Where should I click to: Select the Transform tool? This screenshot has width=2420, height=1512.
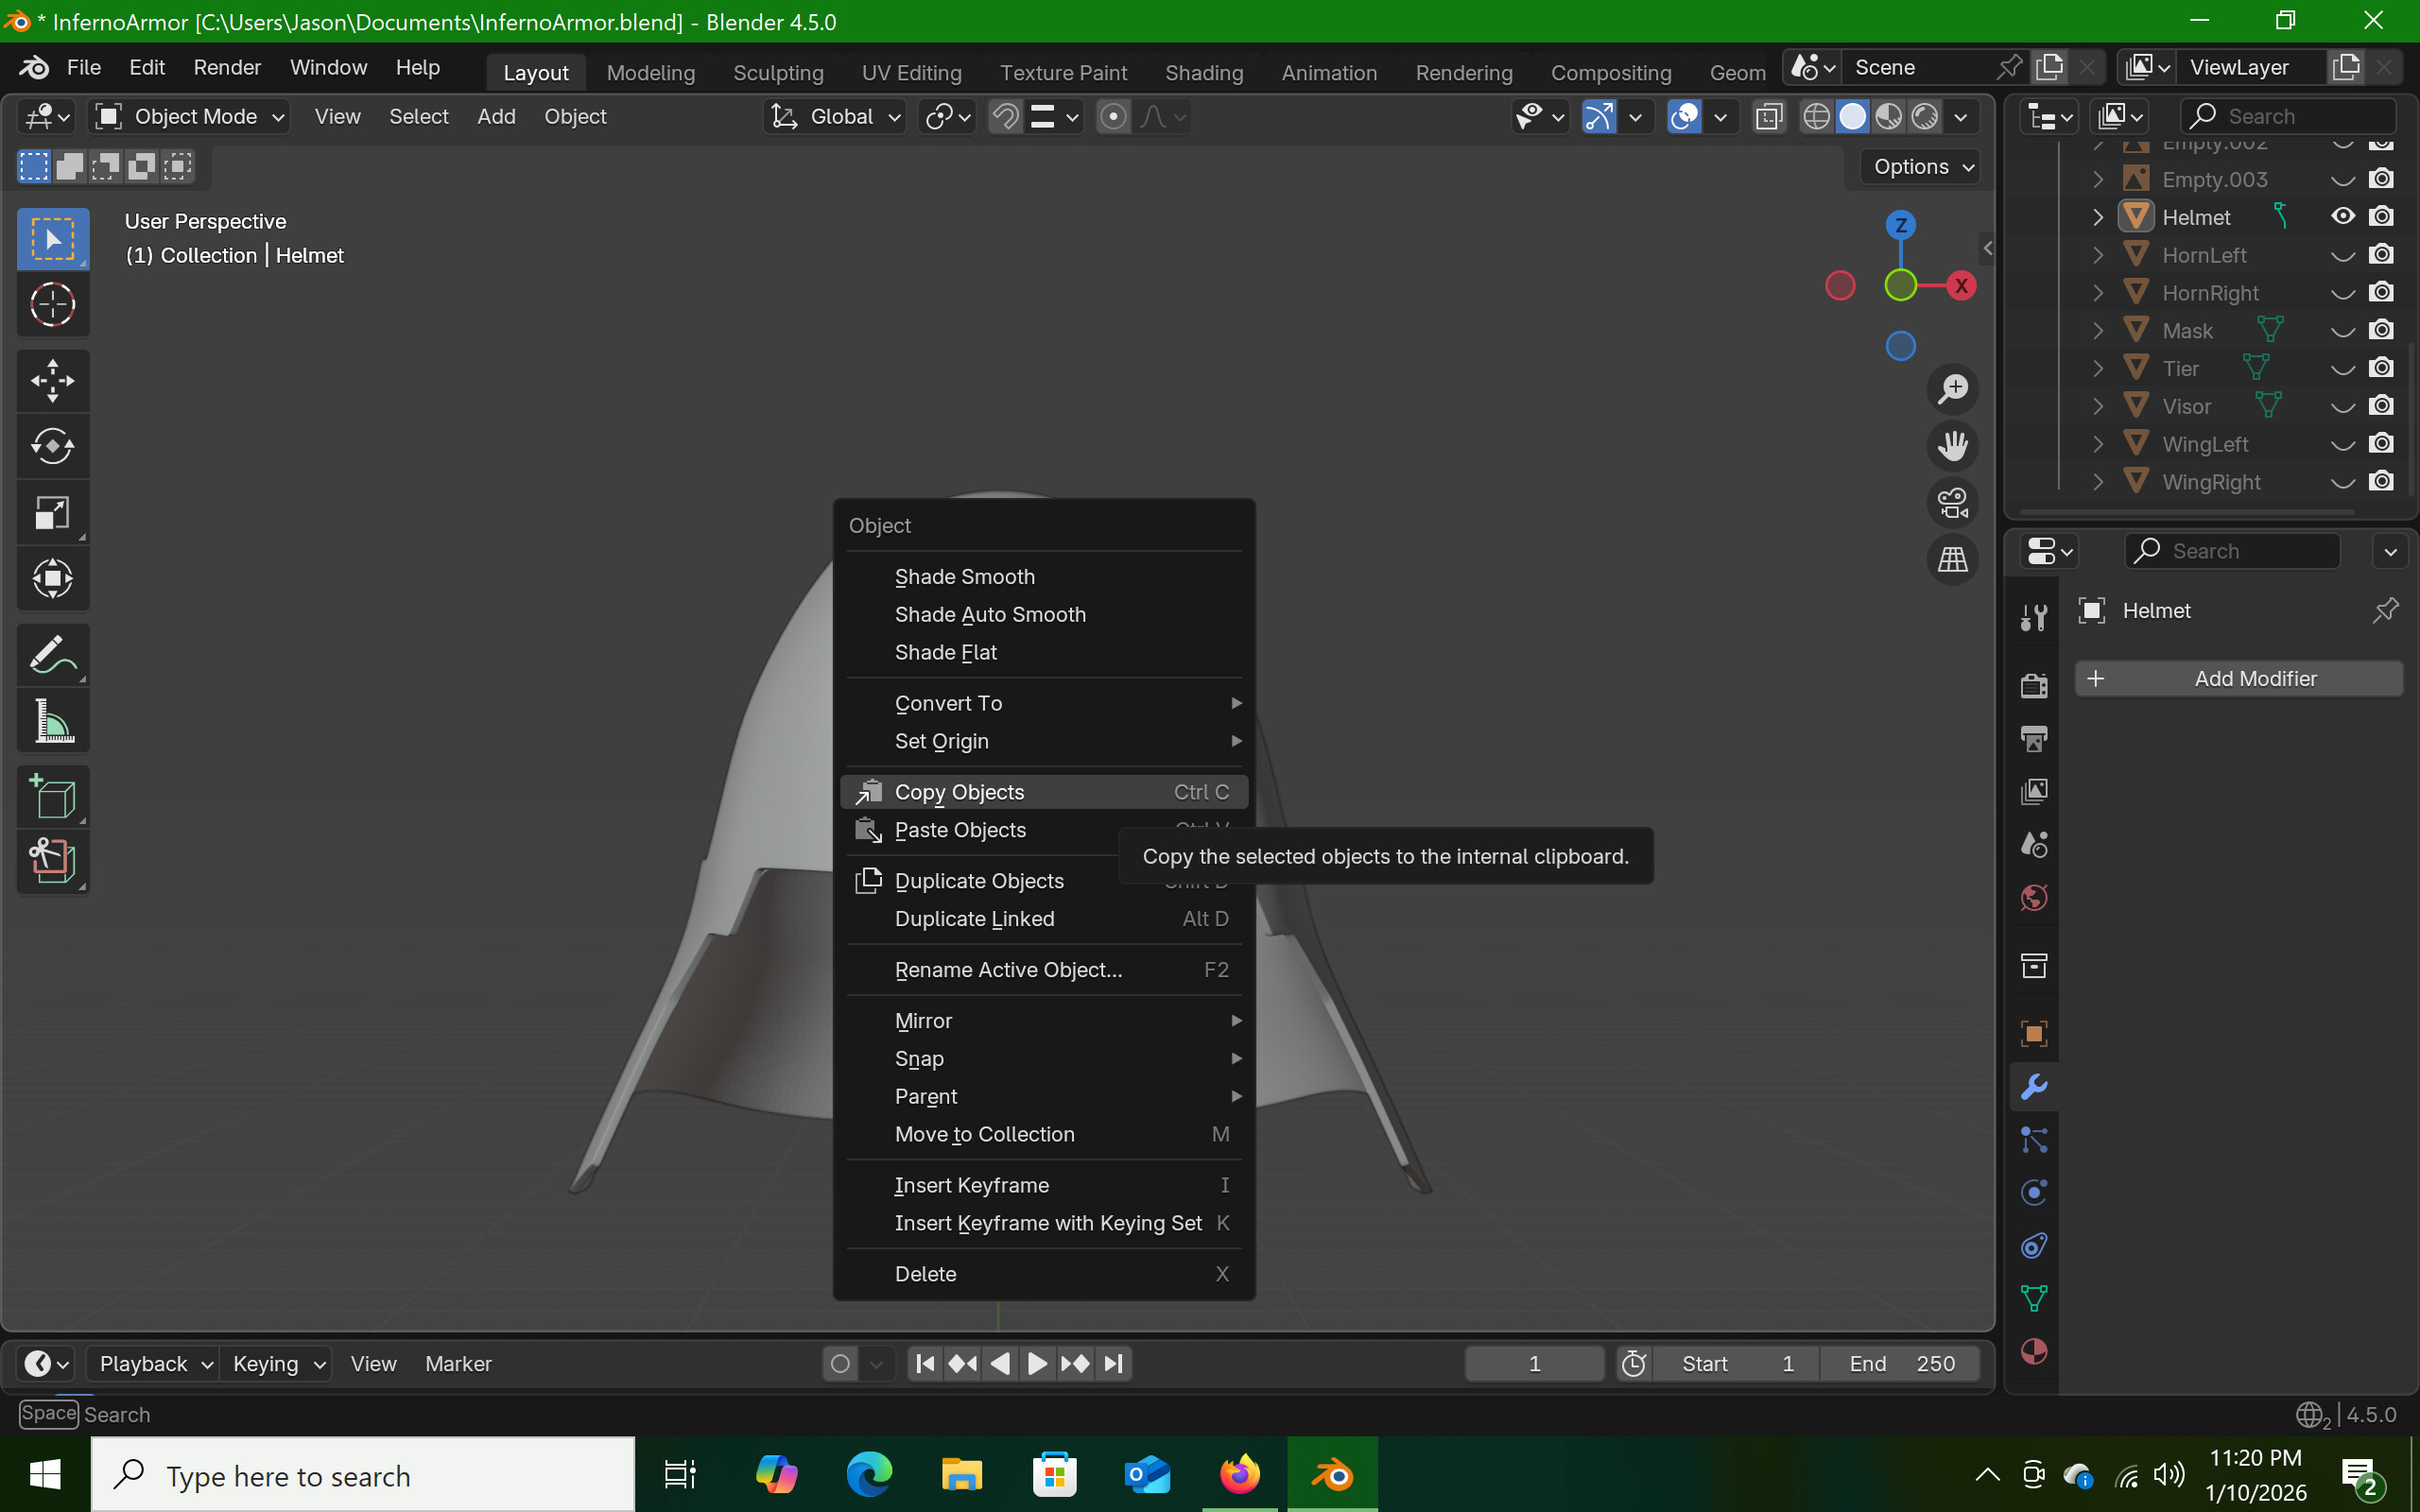point(53,579)
